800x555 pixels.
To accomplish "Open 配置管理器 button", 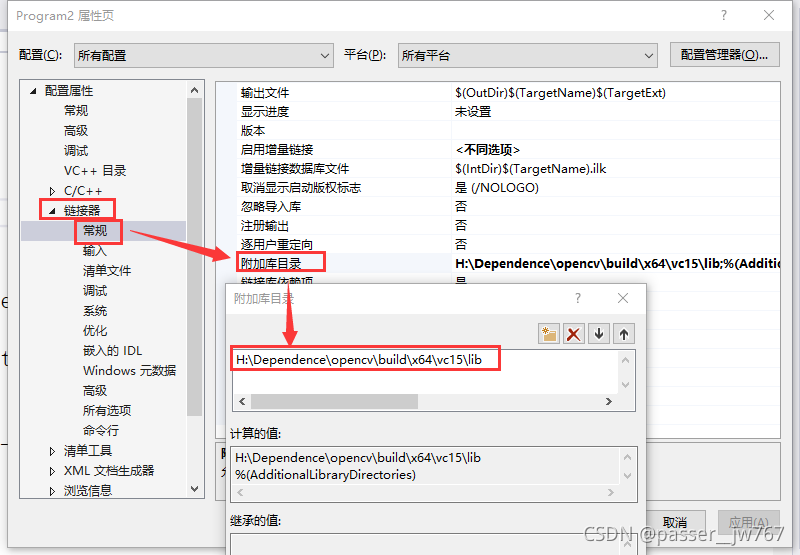I will [x=724, y=55].
